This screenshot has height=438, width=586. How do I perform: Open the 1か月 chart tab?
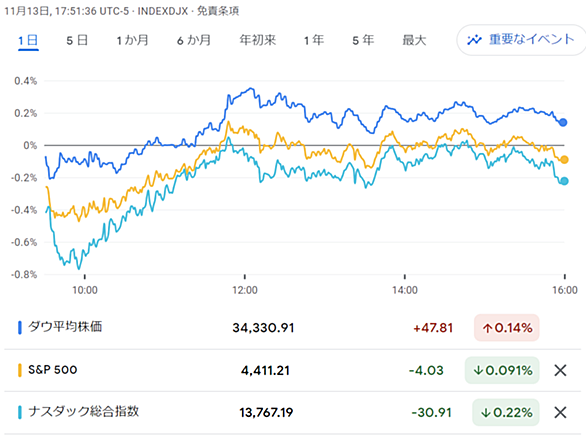(132, 40)
